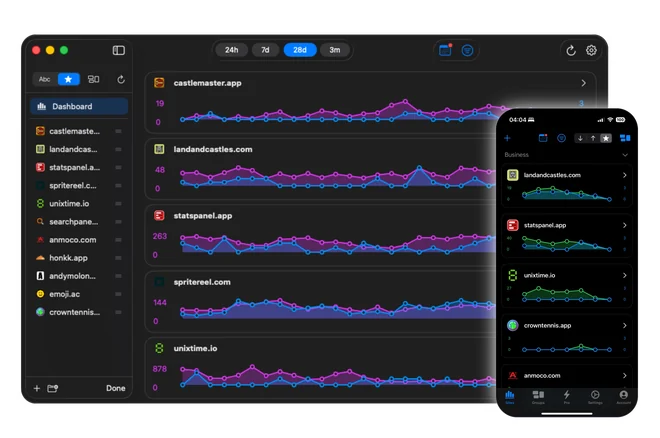Tap the Groups tab on the phone
The width and height of the screenshot is (660, 438).
tap(538, 397)
